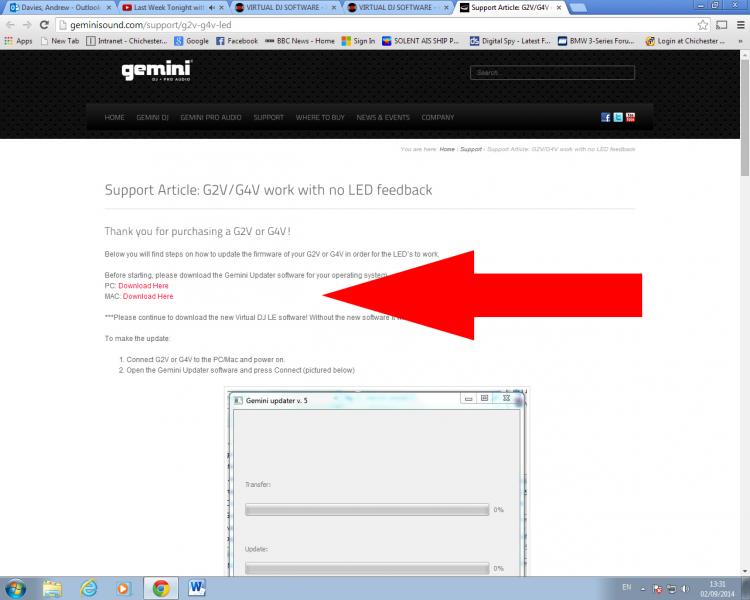This screenshot has height=600, width=750.
Task: Bookmark this page with the star icon
Action: [703, 24]
